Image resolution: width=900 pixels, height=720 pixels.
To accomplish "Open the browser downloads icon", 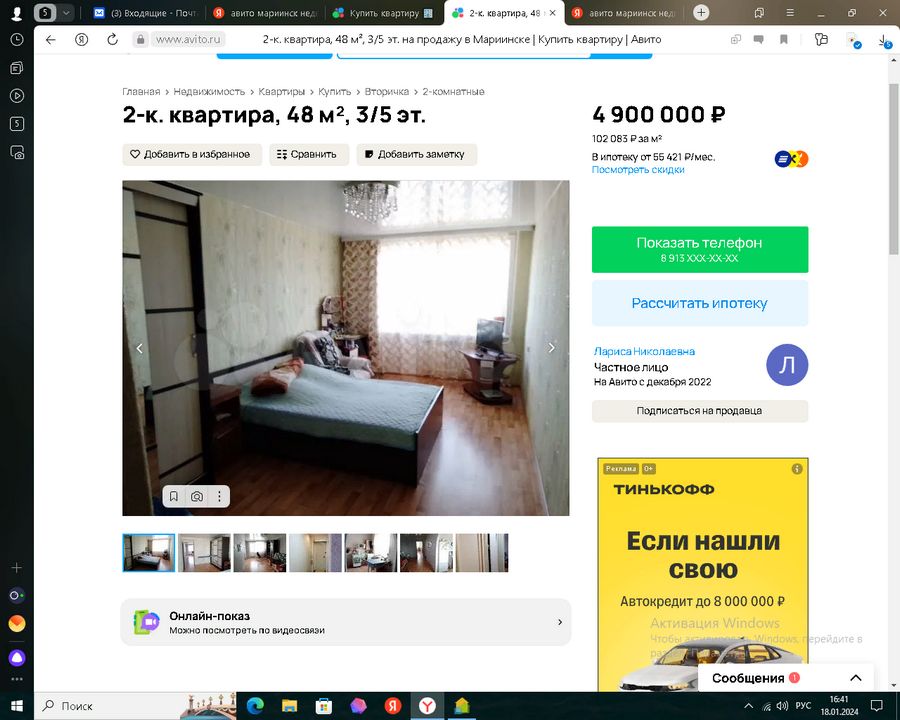I will [884, 39].
